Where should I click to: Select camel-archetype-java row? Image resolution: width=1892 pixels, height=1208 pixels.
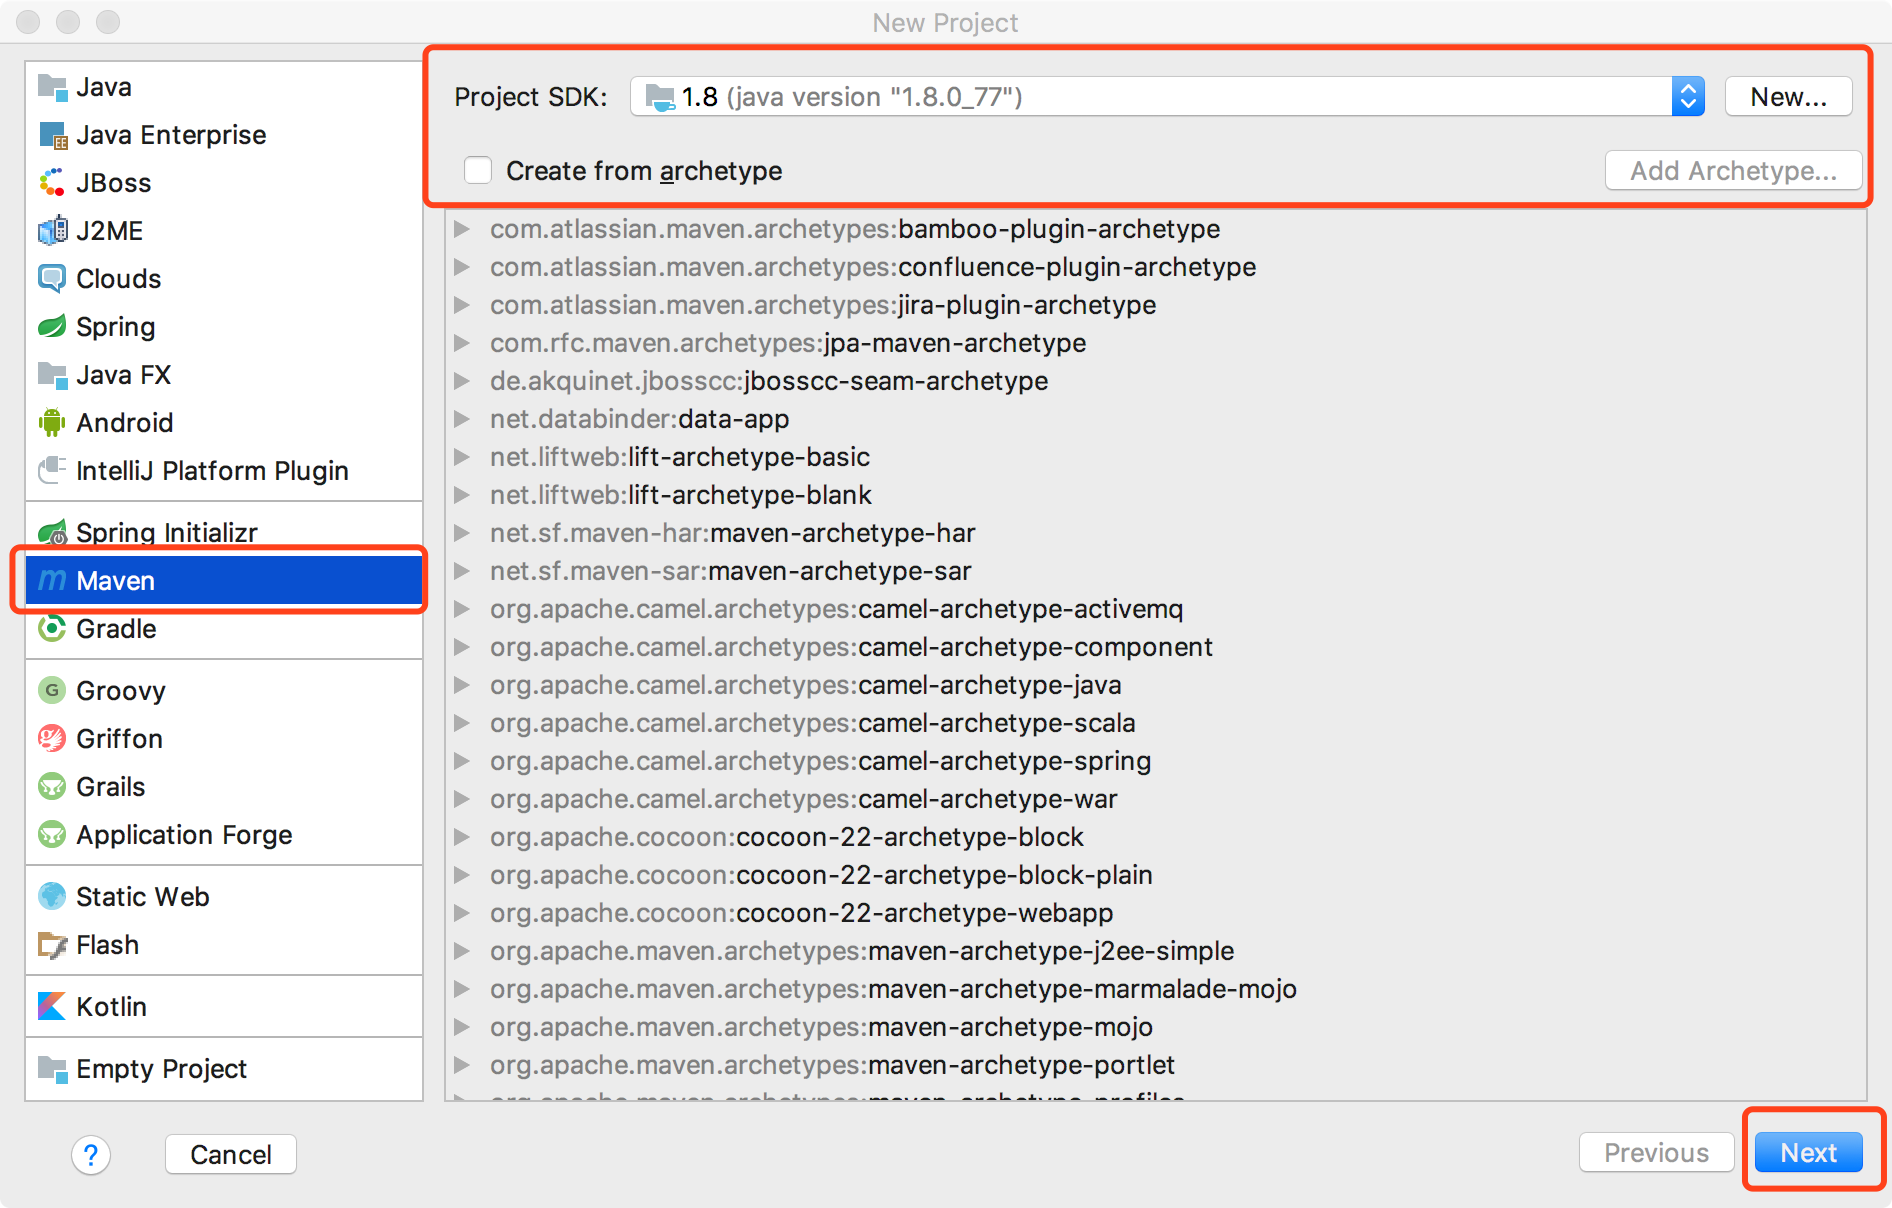[1156, 685]
